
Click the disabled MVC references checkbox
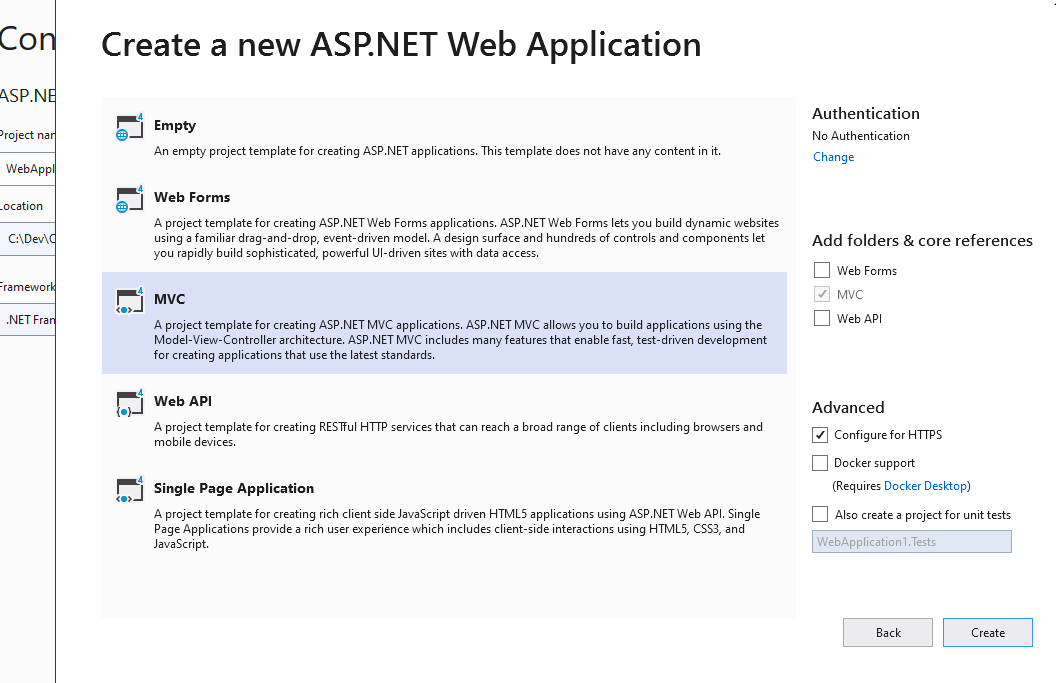pyautogui.click(x=822, y=294)
